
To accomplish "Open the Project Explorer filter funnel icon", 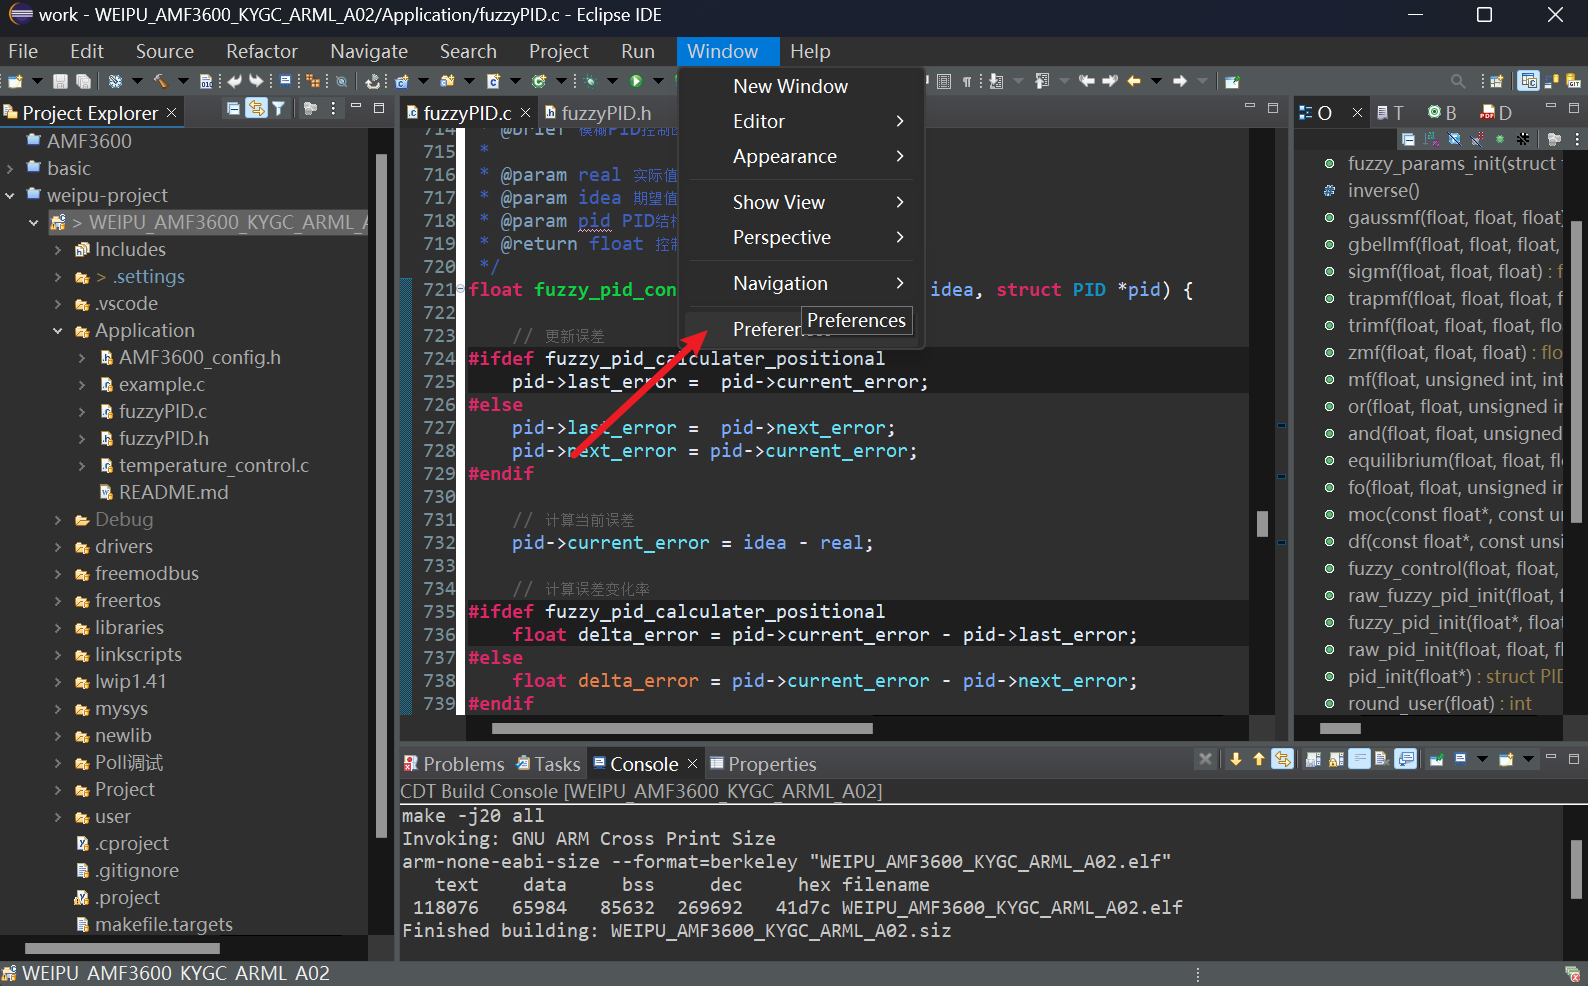I will coord(279,109).
